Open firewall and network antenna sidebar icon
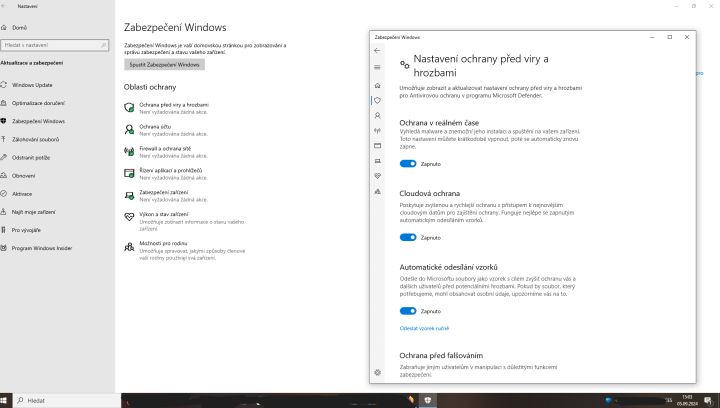720x408 pixels. [377, 131]
